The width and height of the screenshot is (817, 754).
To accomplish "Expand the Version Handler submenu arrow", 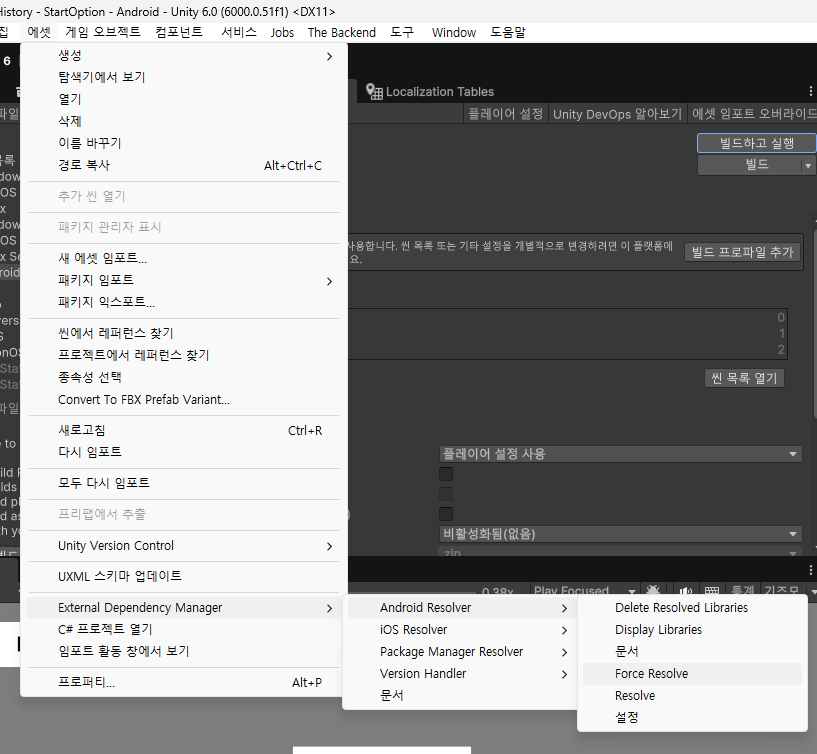I will coord(564,674).
